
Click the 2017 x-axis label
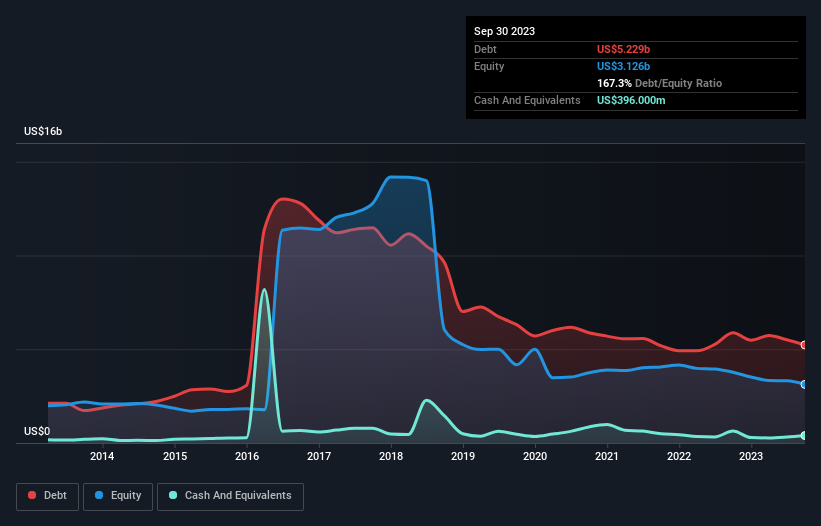tap(319, 456)
